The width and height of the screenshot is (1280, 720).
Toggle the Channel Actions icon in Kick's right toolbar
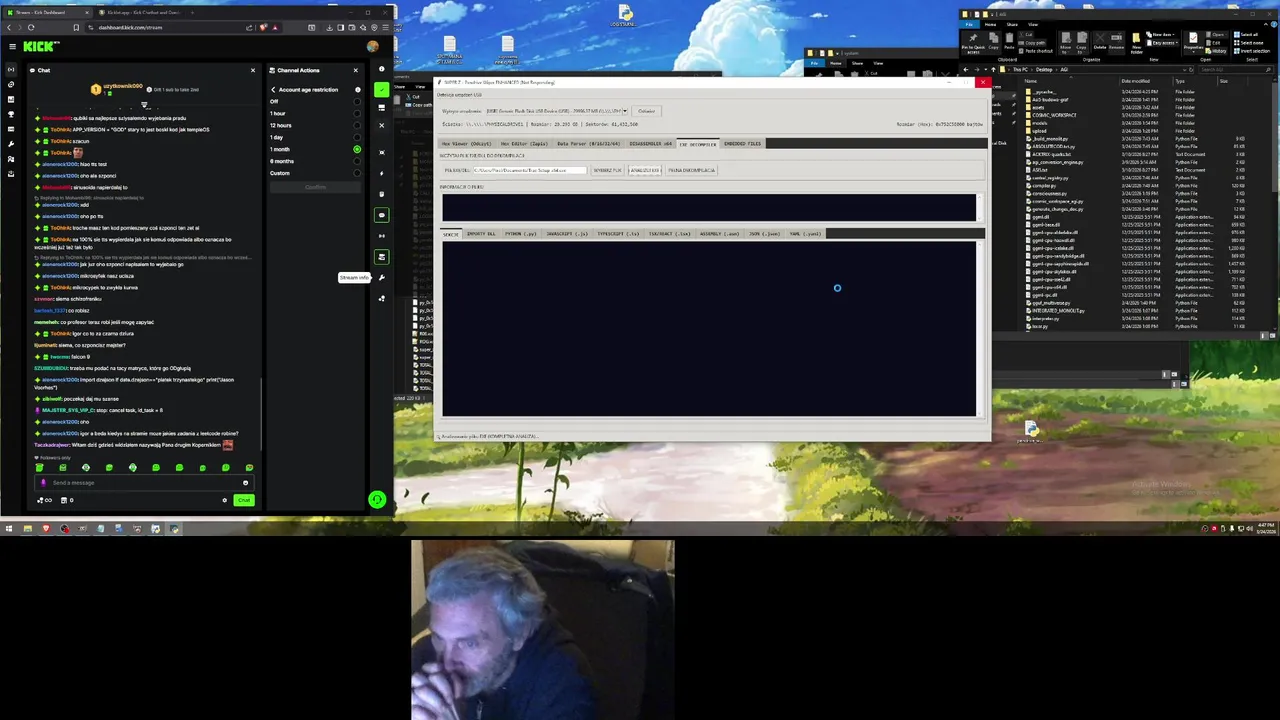point(381,257)
